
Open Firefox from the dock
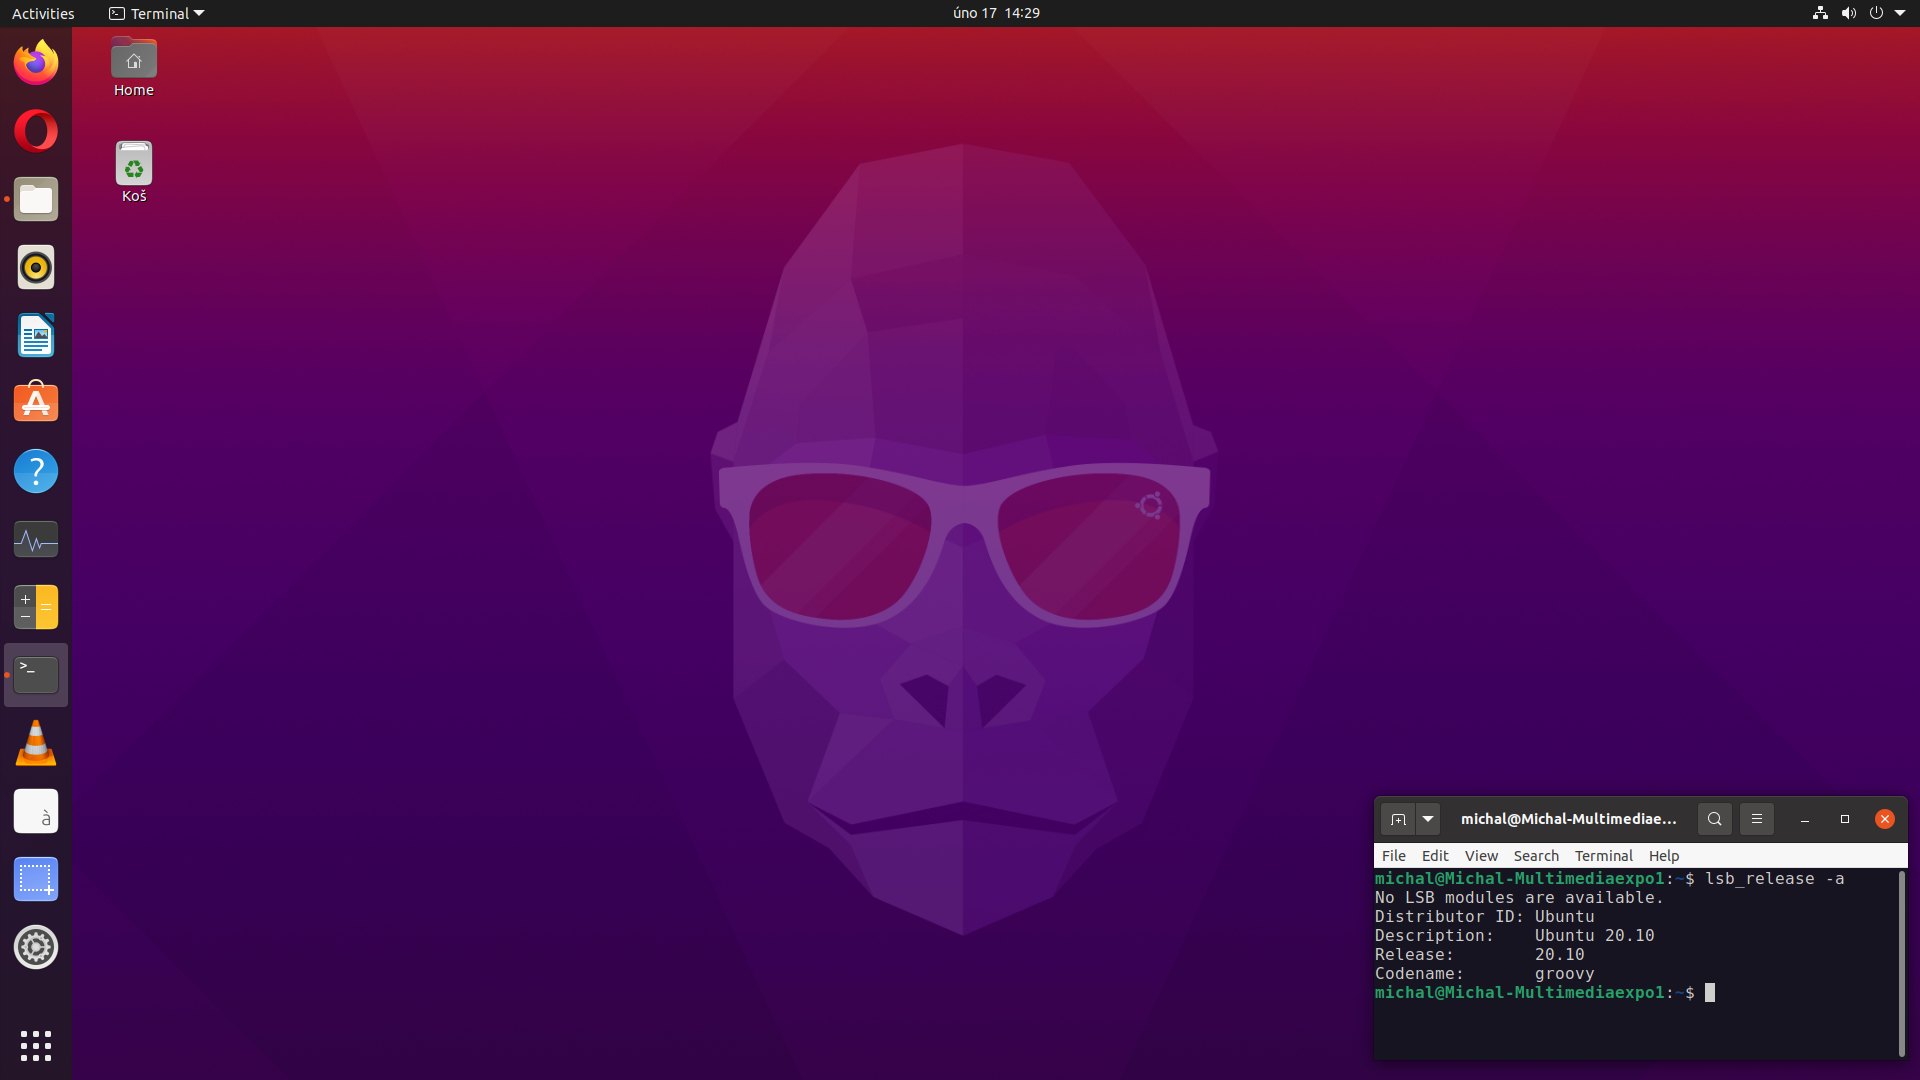click(x=36, y=63)
